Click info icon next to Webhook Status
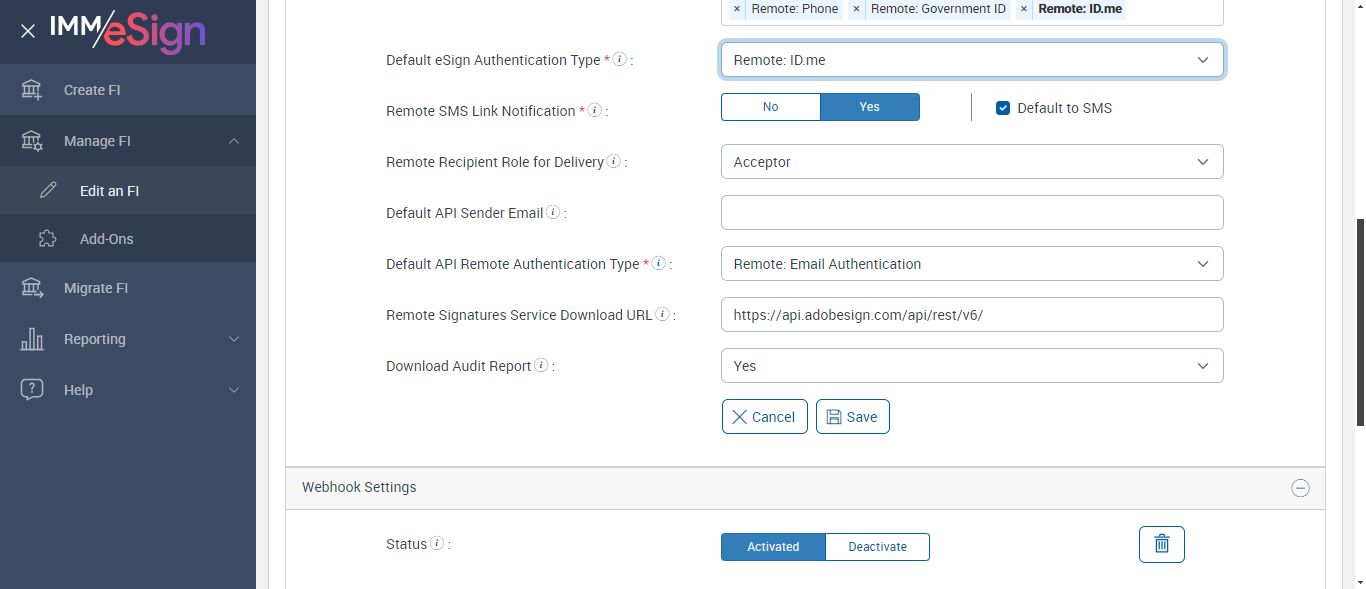The image size is (1366, 589). click(x=436, y=544)
